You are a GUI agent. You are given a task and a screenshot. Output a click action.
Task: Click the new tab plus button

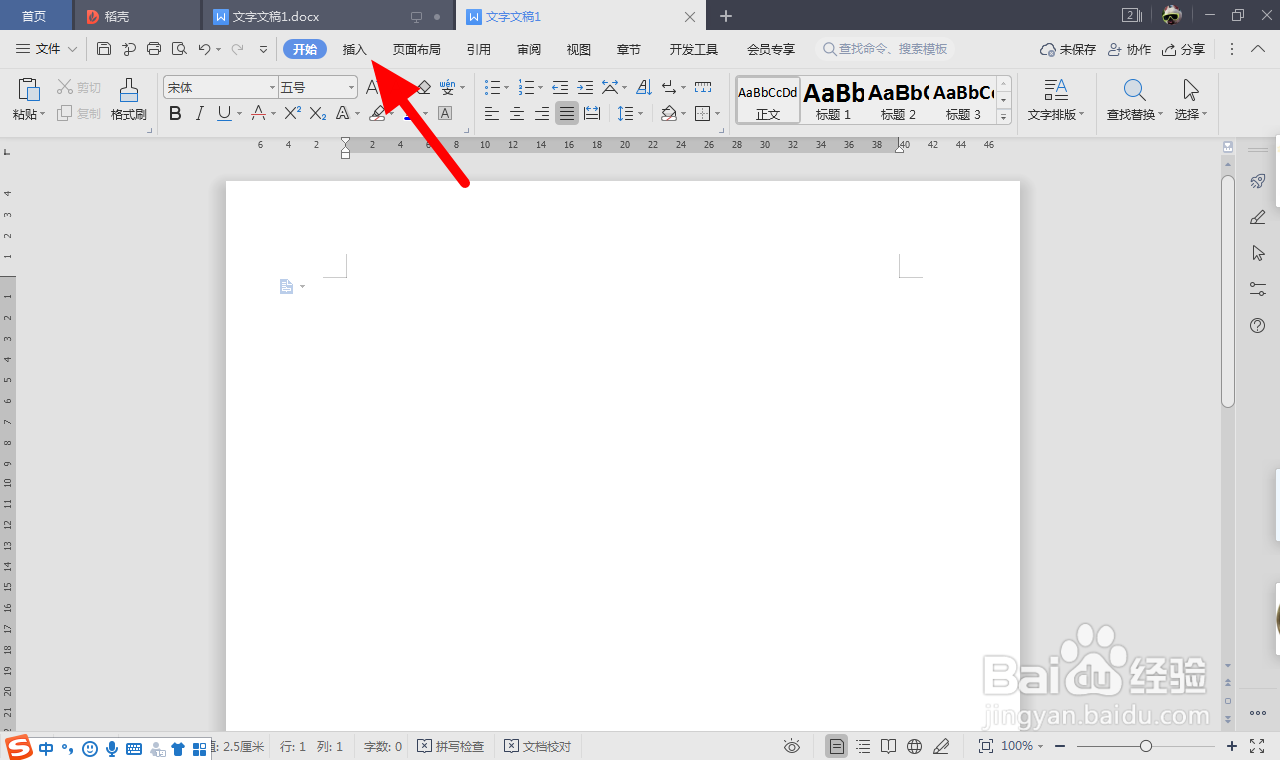(726, 16)
